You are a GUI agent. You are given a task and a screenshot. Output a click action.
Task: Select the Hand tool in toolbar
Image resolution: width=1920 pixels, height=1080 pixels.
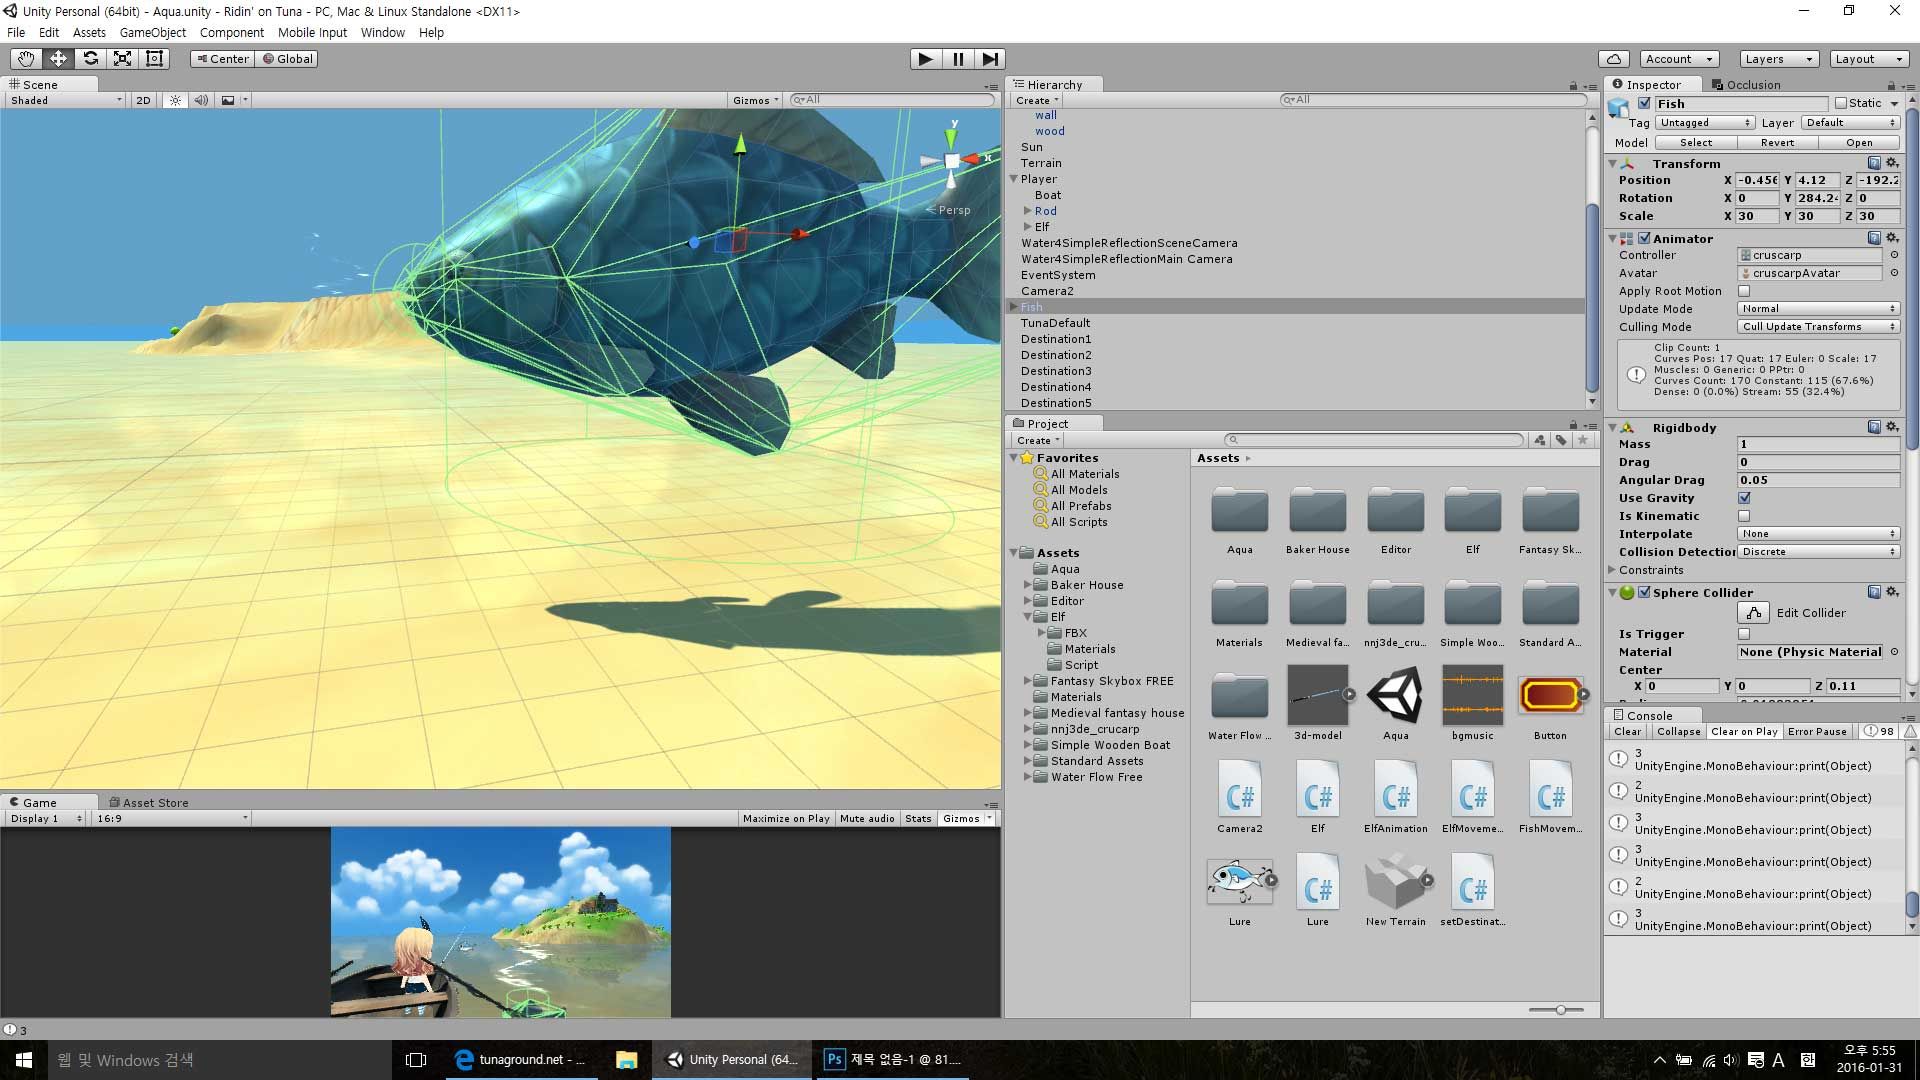25,59
